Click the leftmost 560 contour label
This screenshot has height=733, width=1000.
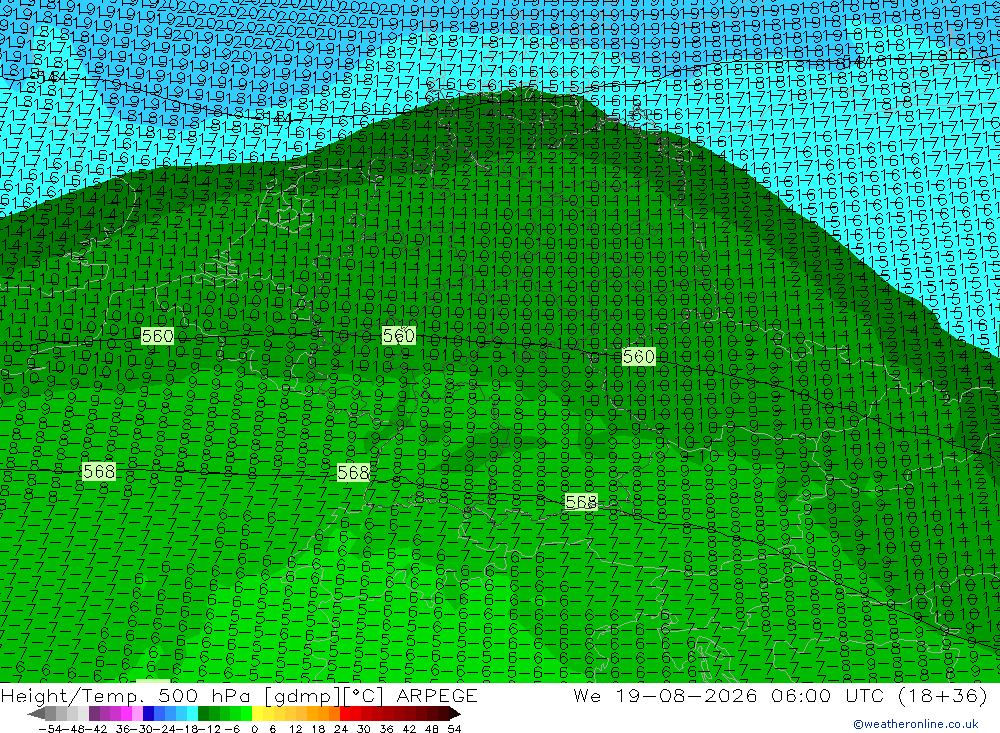tap(158, 336)
